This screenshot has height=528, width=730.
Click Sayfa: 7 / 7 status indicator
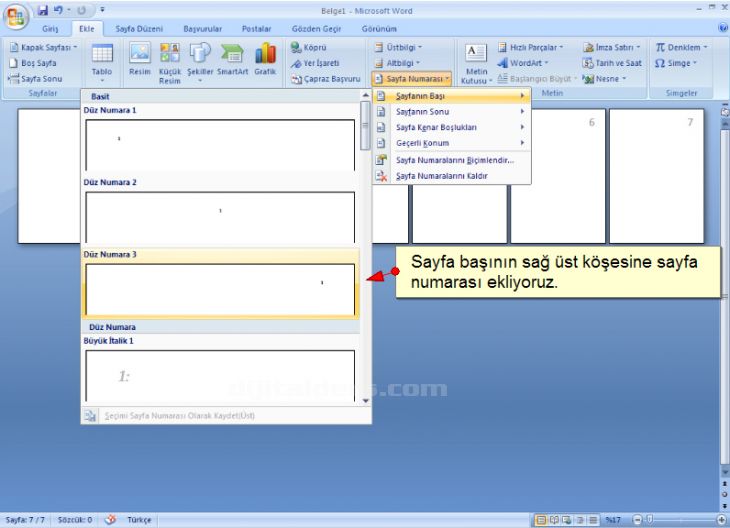pos(25,520)
